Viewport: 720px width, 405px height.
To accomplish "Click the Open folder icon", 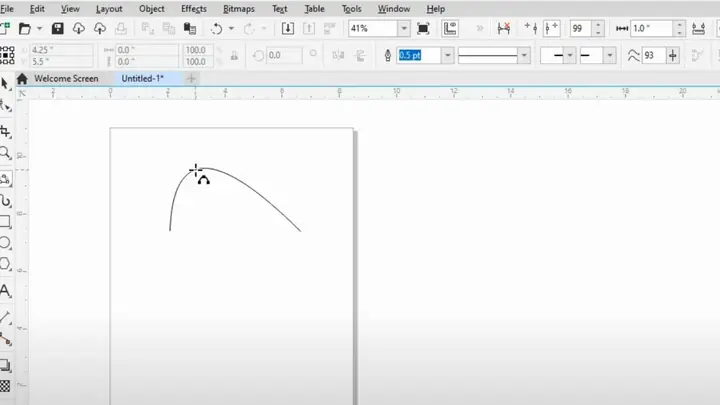I will (24, 28).
